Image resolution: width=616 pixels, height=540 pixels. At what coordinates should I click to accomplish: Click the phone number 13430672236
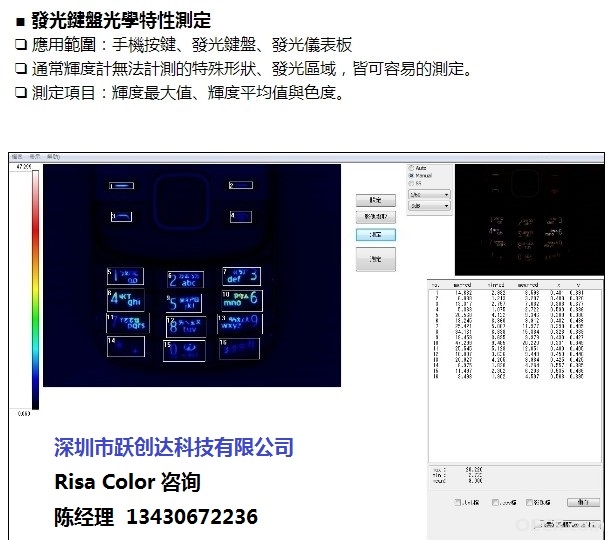click(x=192, y=517)
